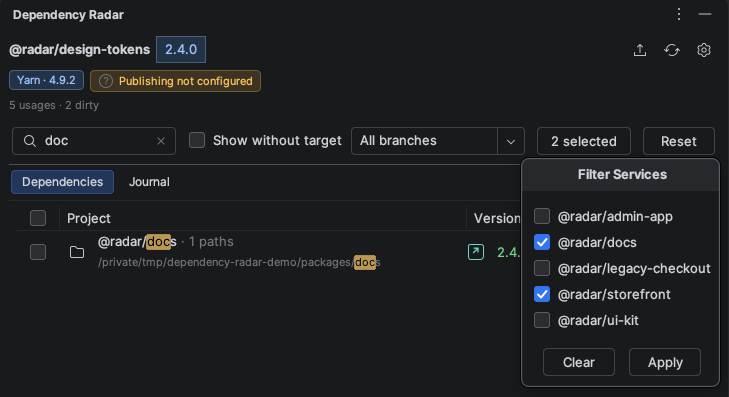Click Clear in the Filter Services popup

(x=579, y=362)
